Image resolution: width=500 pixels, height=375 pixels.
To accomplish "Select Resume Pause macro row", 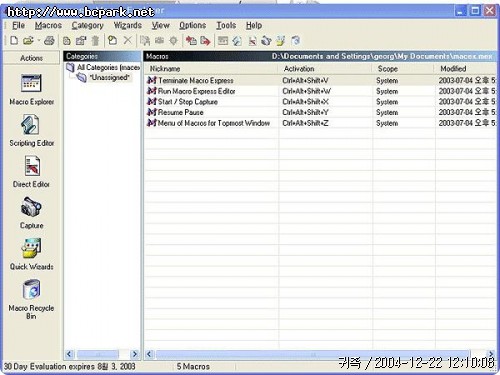I will click(x=321, y=112).
